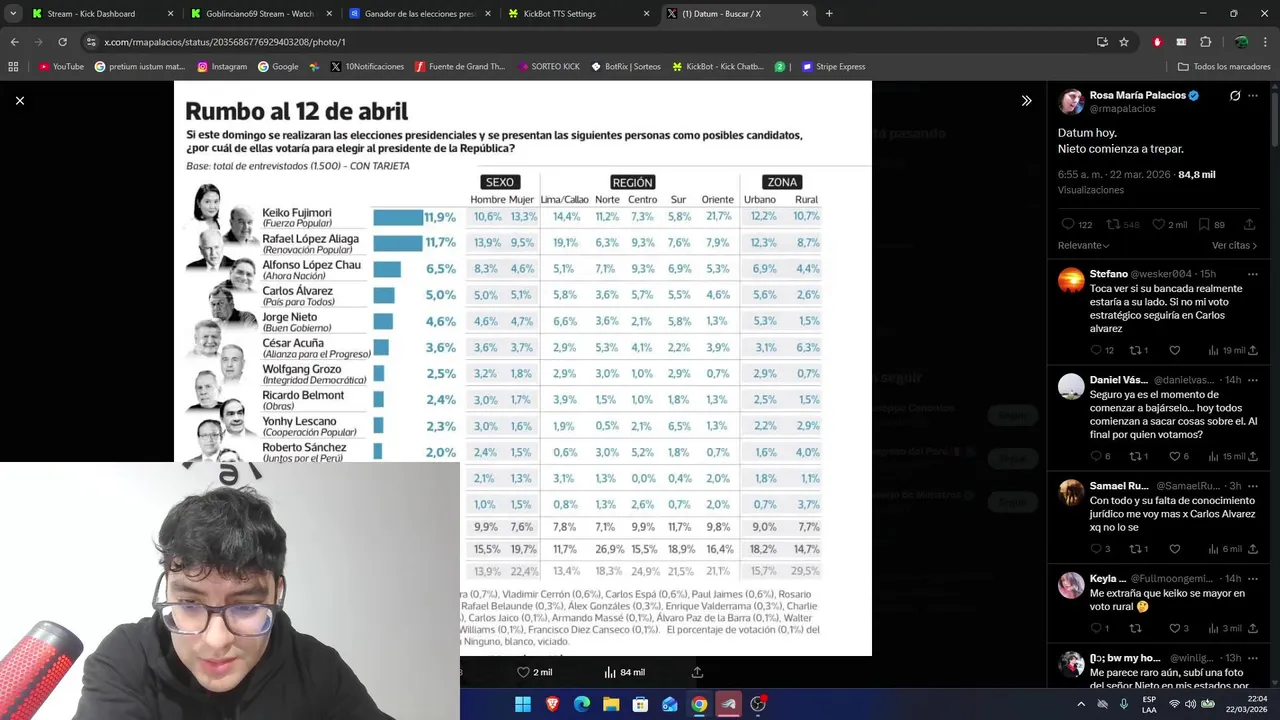Open Todos los marcadores folder
This screenshot has height=720, width=1280.
pos(1224,67)
